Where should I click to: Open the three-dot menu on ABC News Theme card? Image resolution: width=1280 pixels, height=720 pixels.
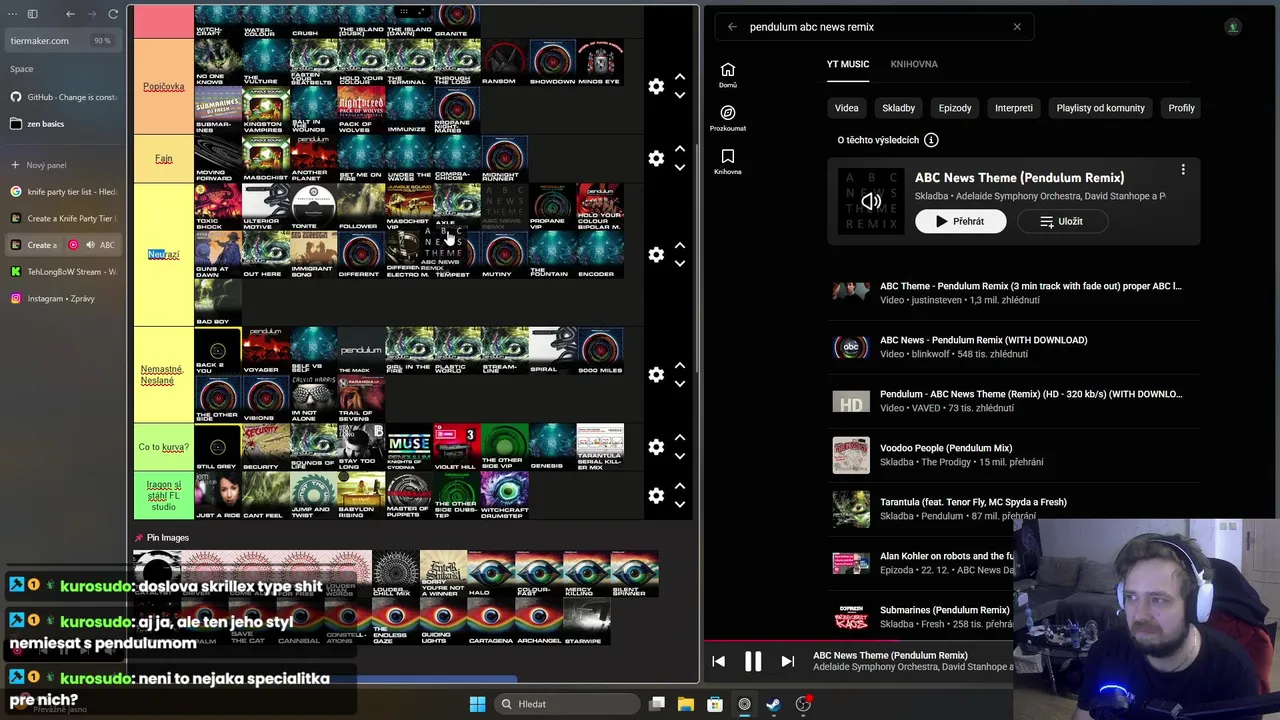(1183, 170)
